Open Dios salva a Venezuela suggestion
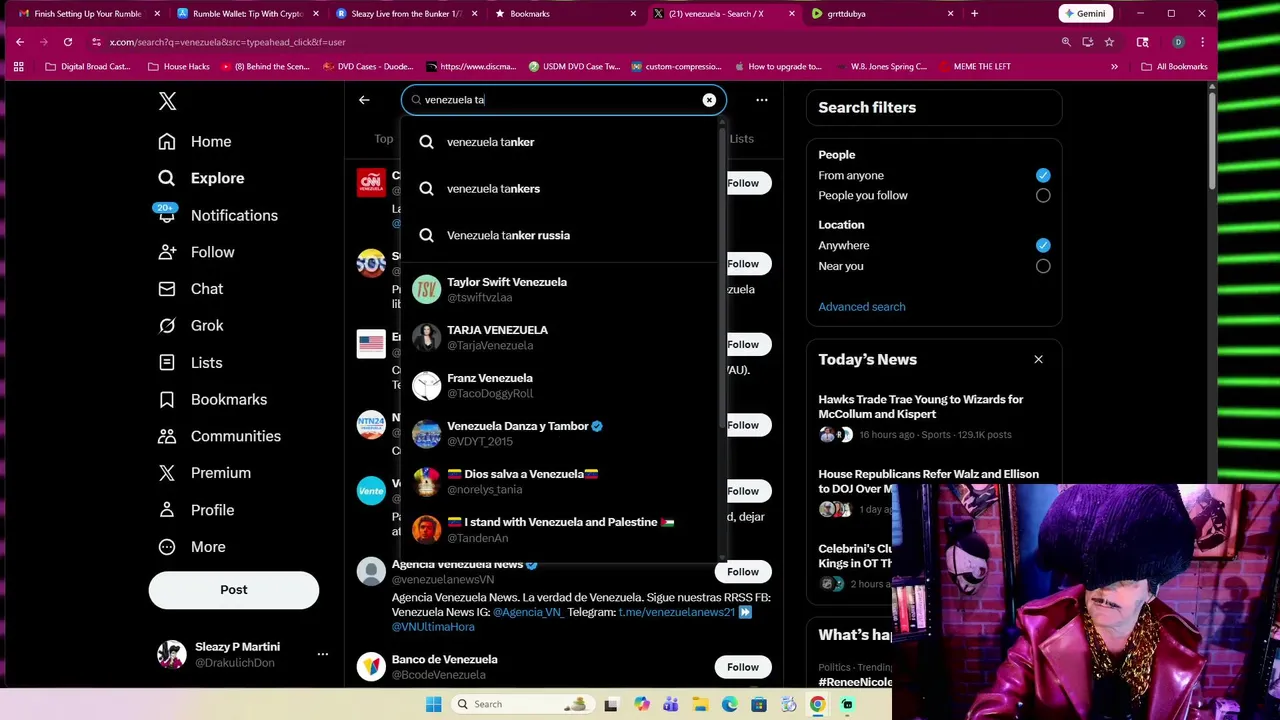Screen dimensions: 1280x720 [x=560, y=482]
